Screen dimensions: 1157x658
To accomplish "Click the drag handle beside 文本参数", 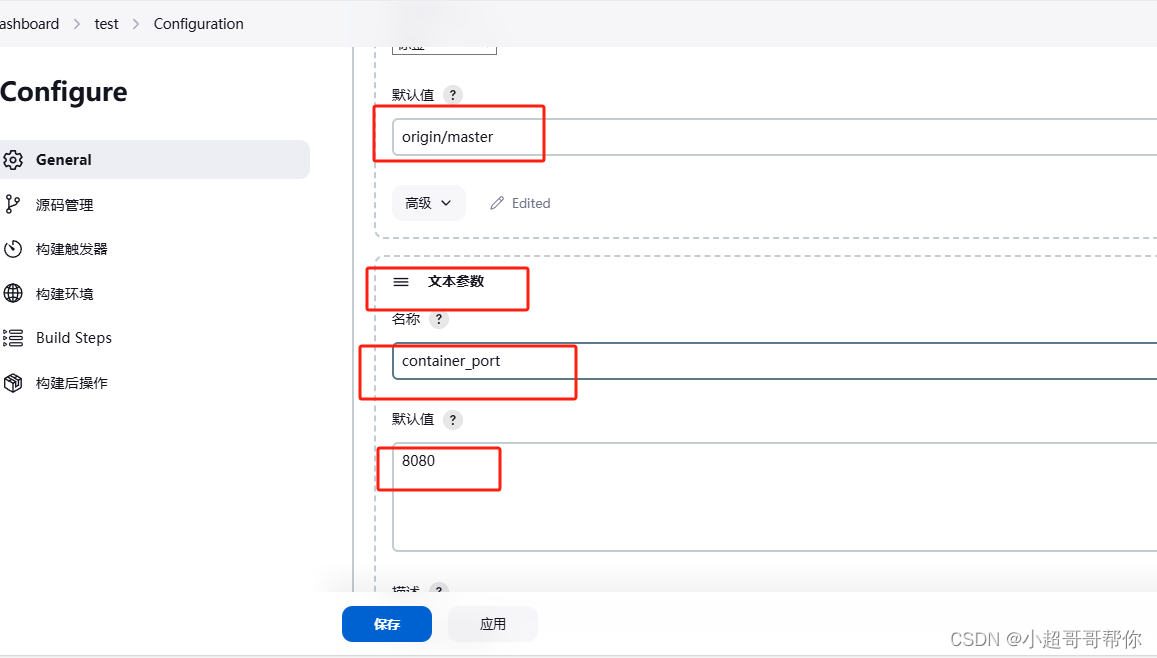I will (x=401, y=282).
